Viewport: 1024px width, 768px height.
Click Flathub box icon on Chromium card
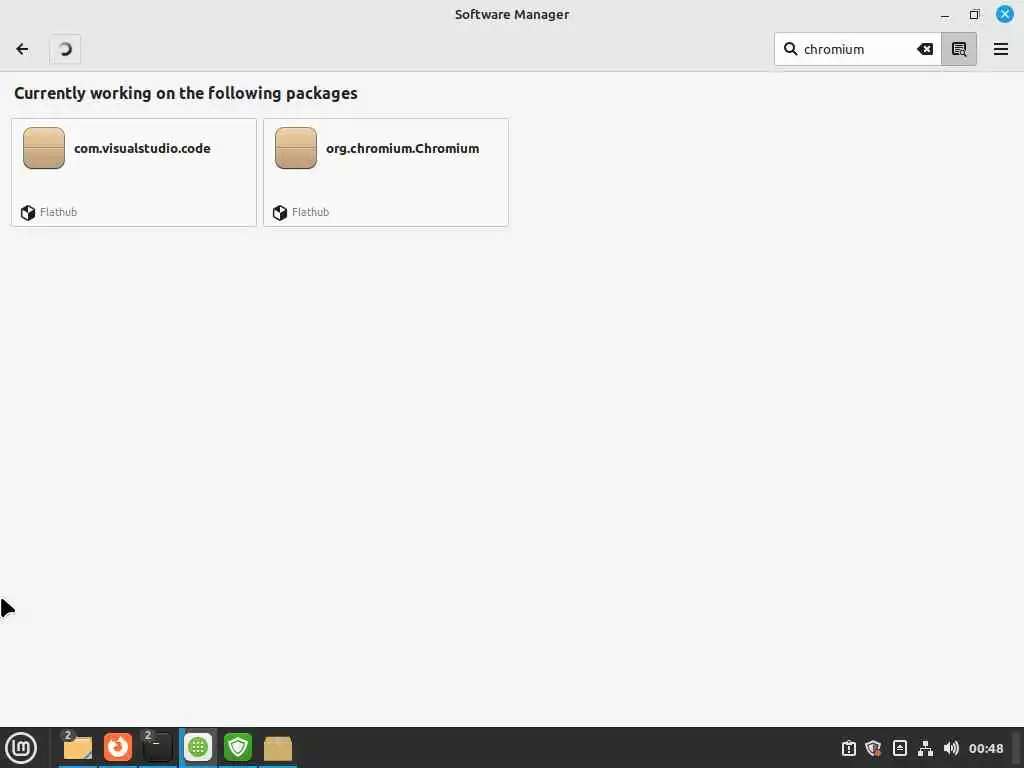[280, 213]
